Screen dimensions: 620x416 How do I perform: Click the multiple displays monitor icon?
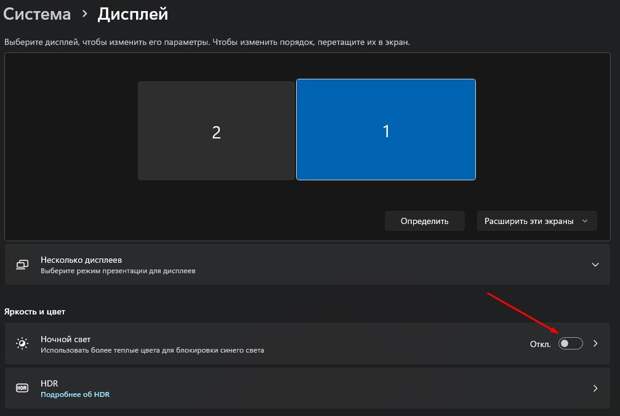22,265
